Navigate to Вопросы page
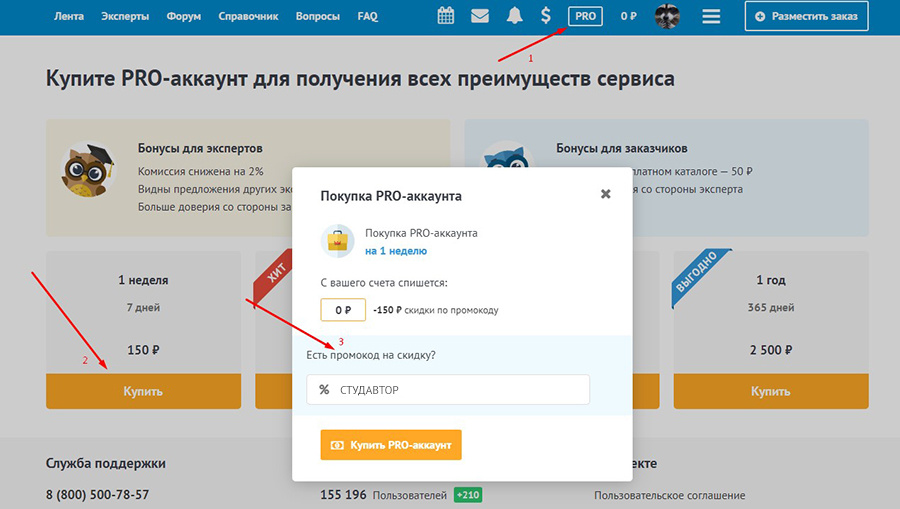 (318, 17)
